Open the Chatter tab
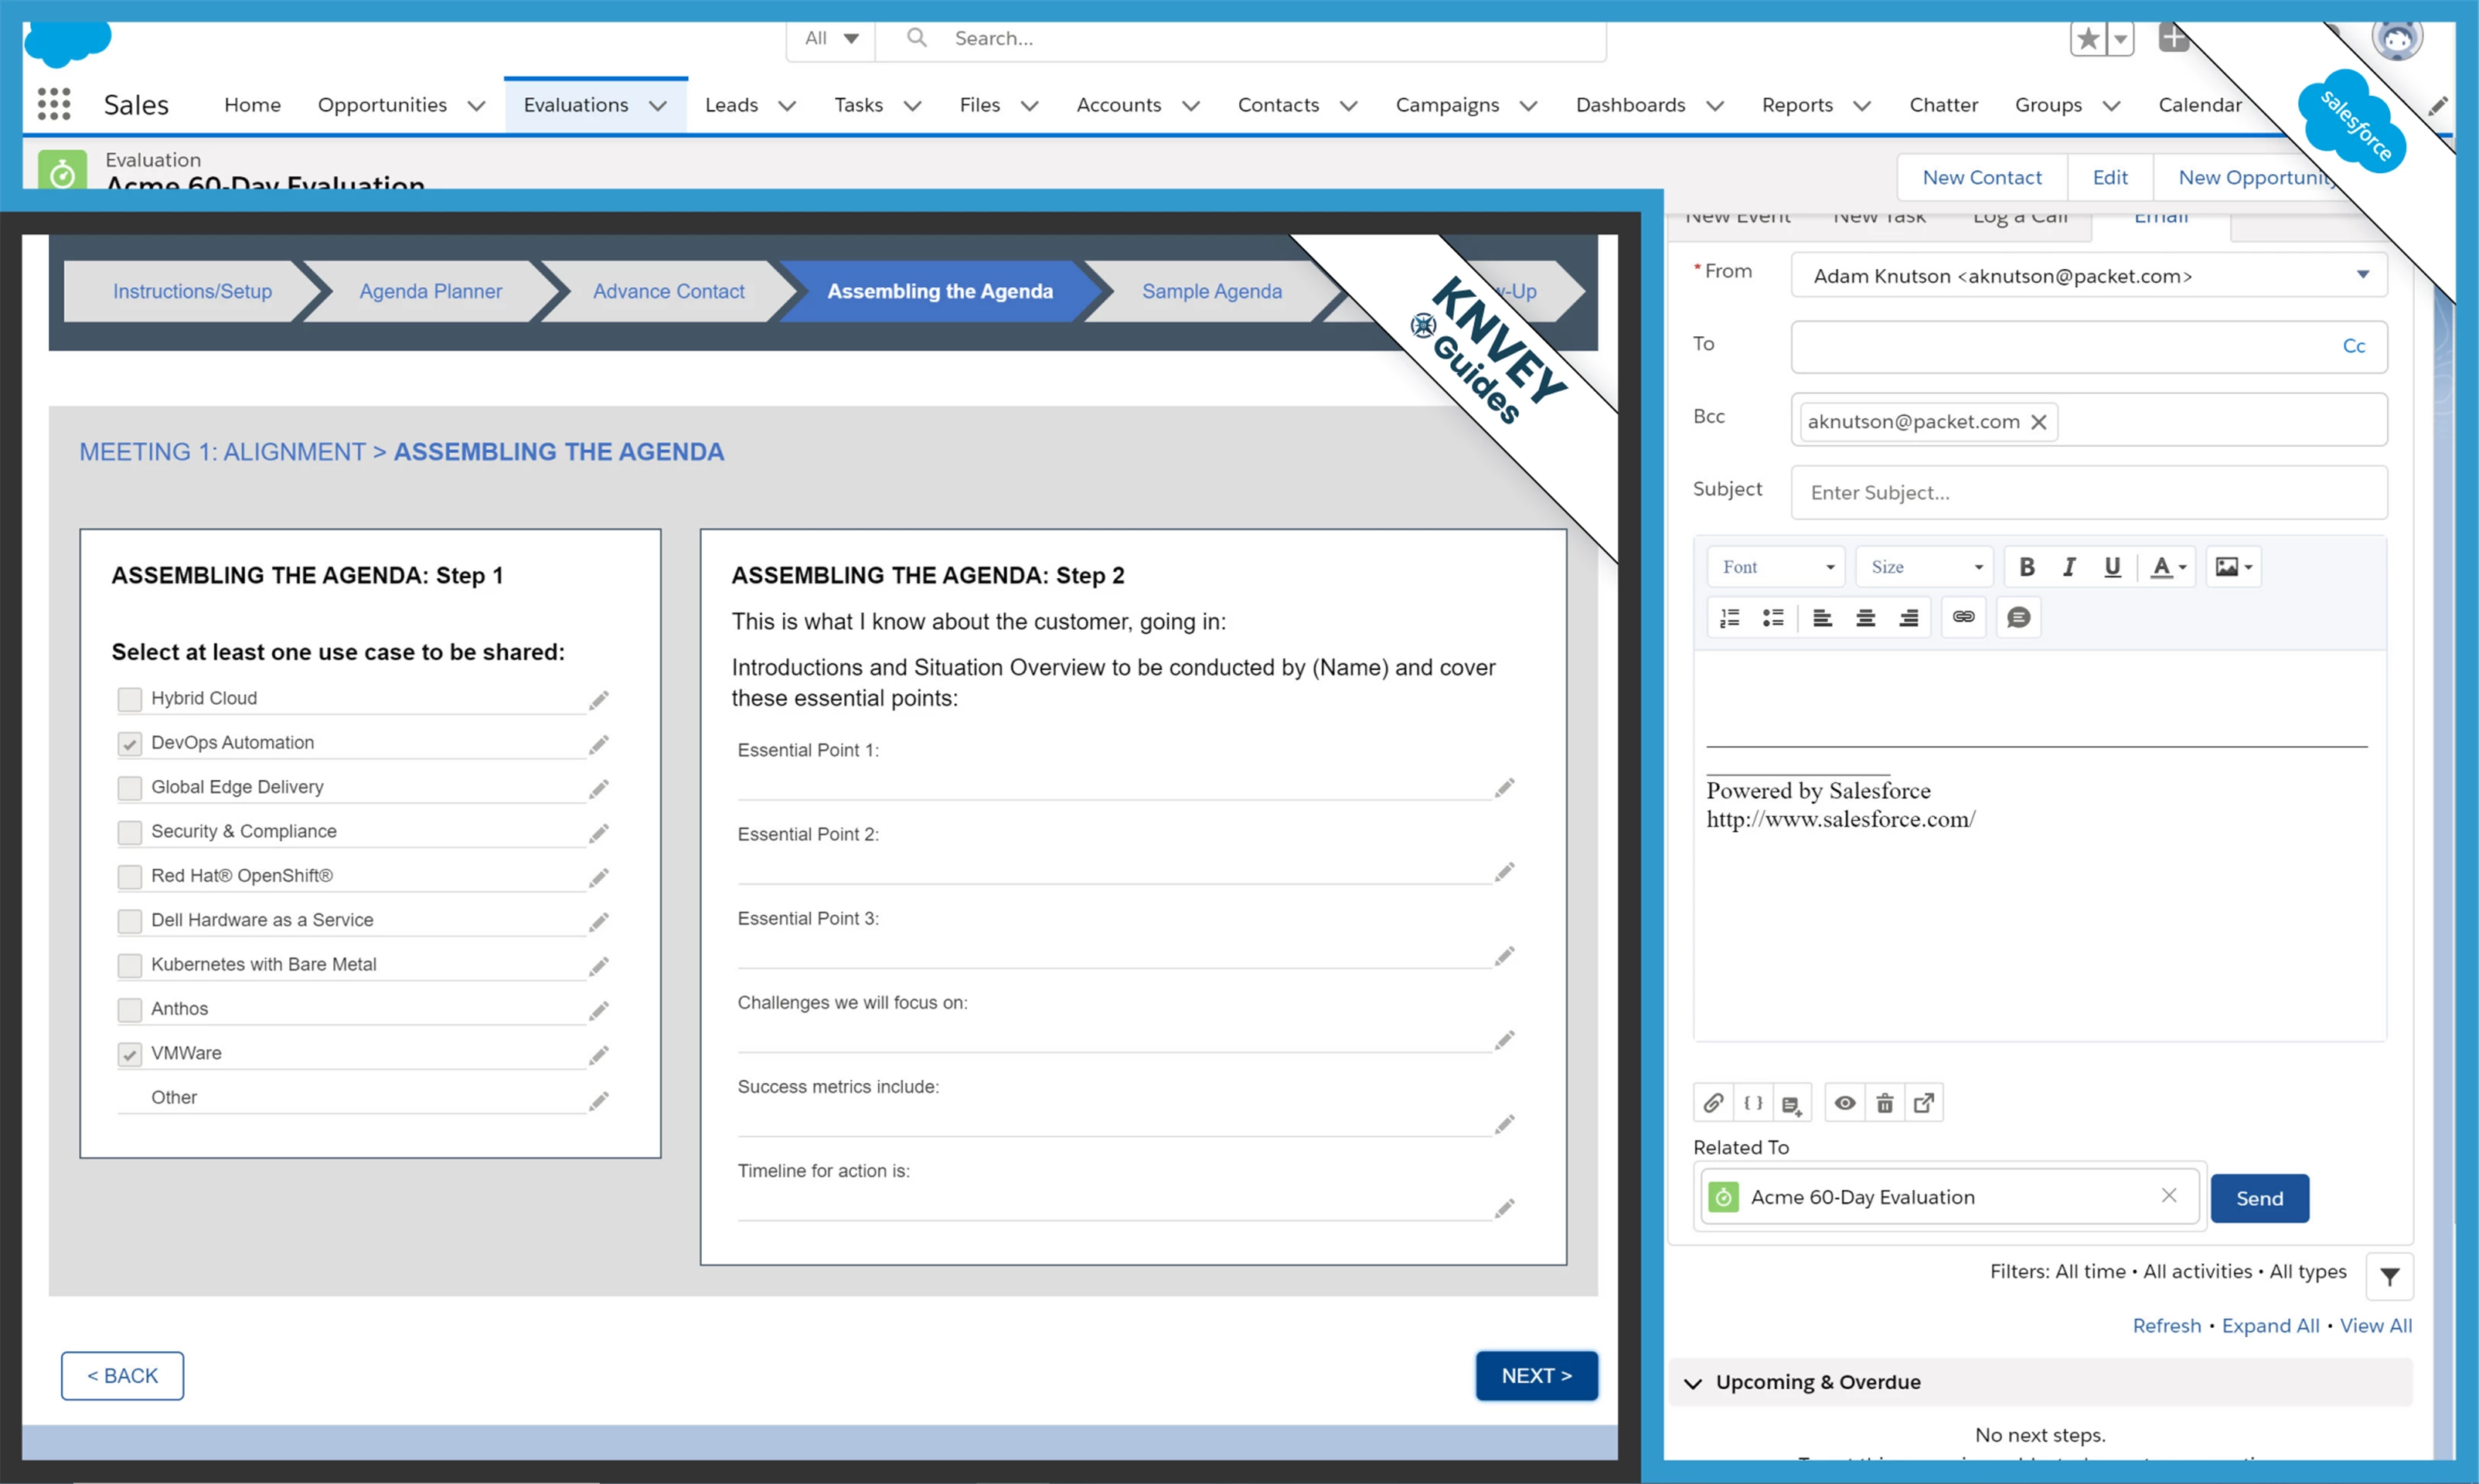This screenshot has height=1484, width=2479. (x=1943, y=105)
